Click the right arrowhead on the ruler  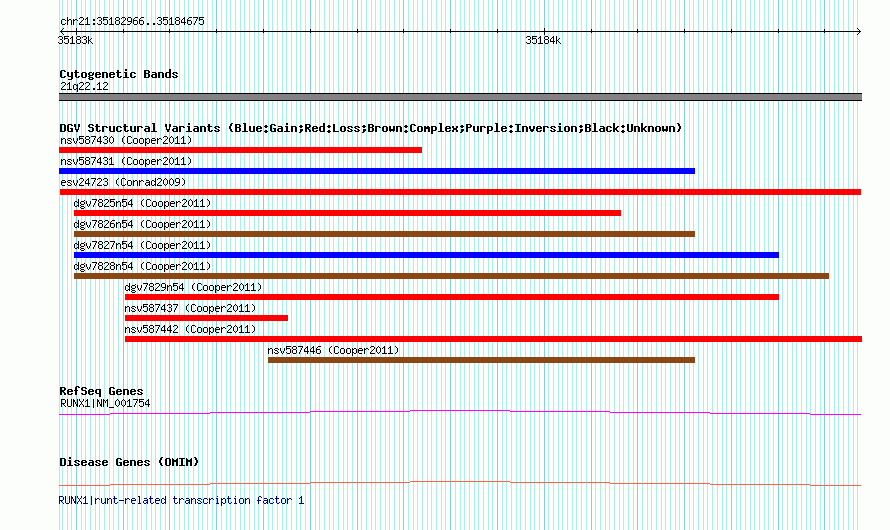[x=859, y=32]
